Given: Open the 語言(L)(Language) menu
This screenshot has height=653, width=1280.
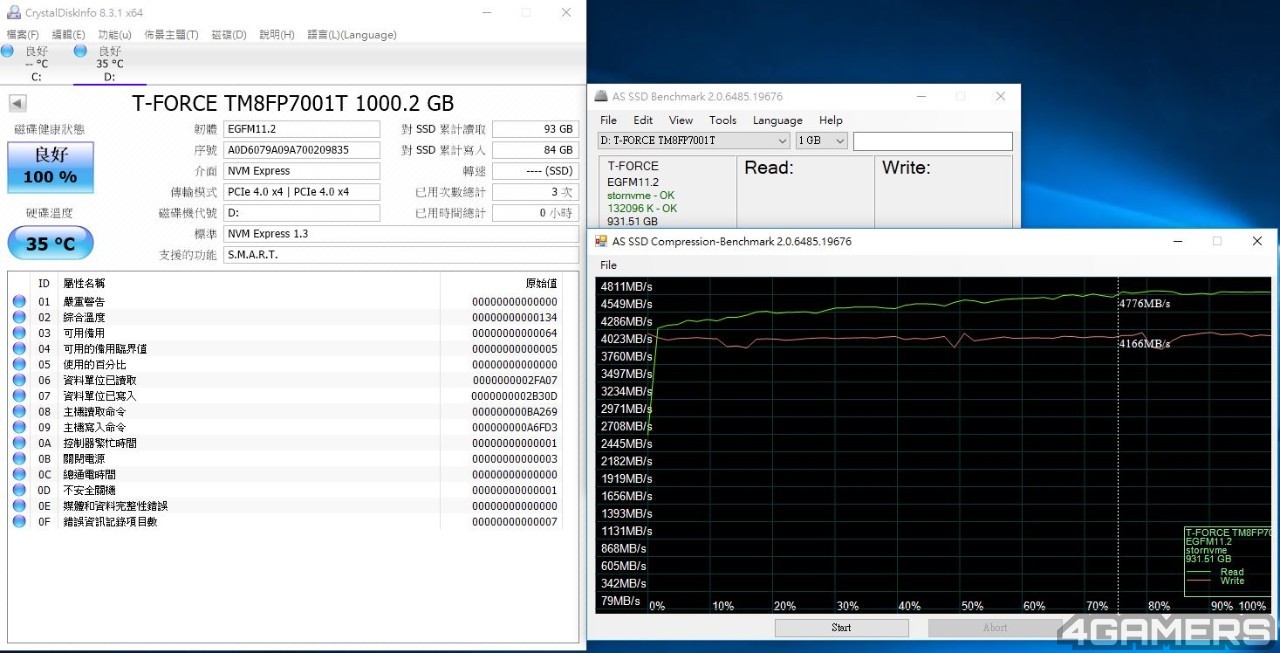Looking at the screenshot, I should 352,34.
